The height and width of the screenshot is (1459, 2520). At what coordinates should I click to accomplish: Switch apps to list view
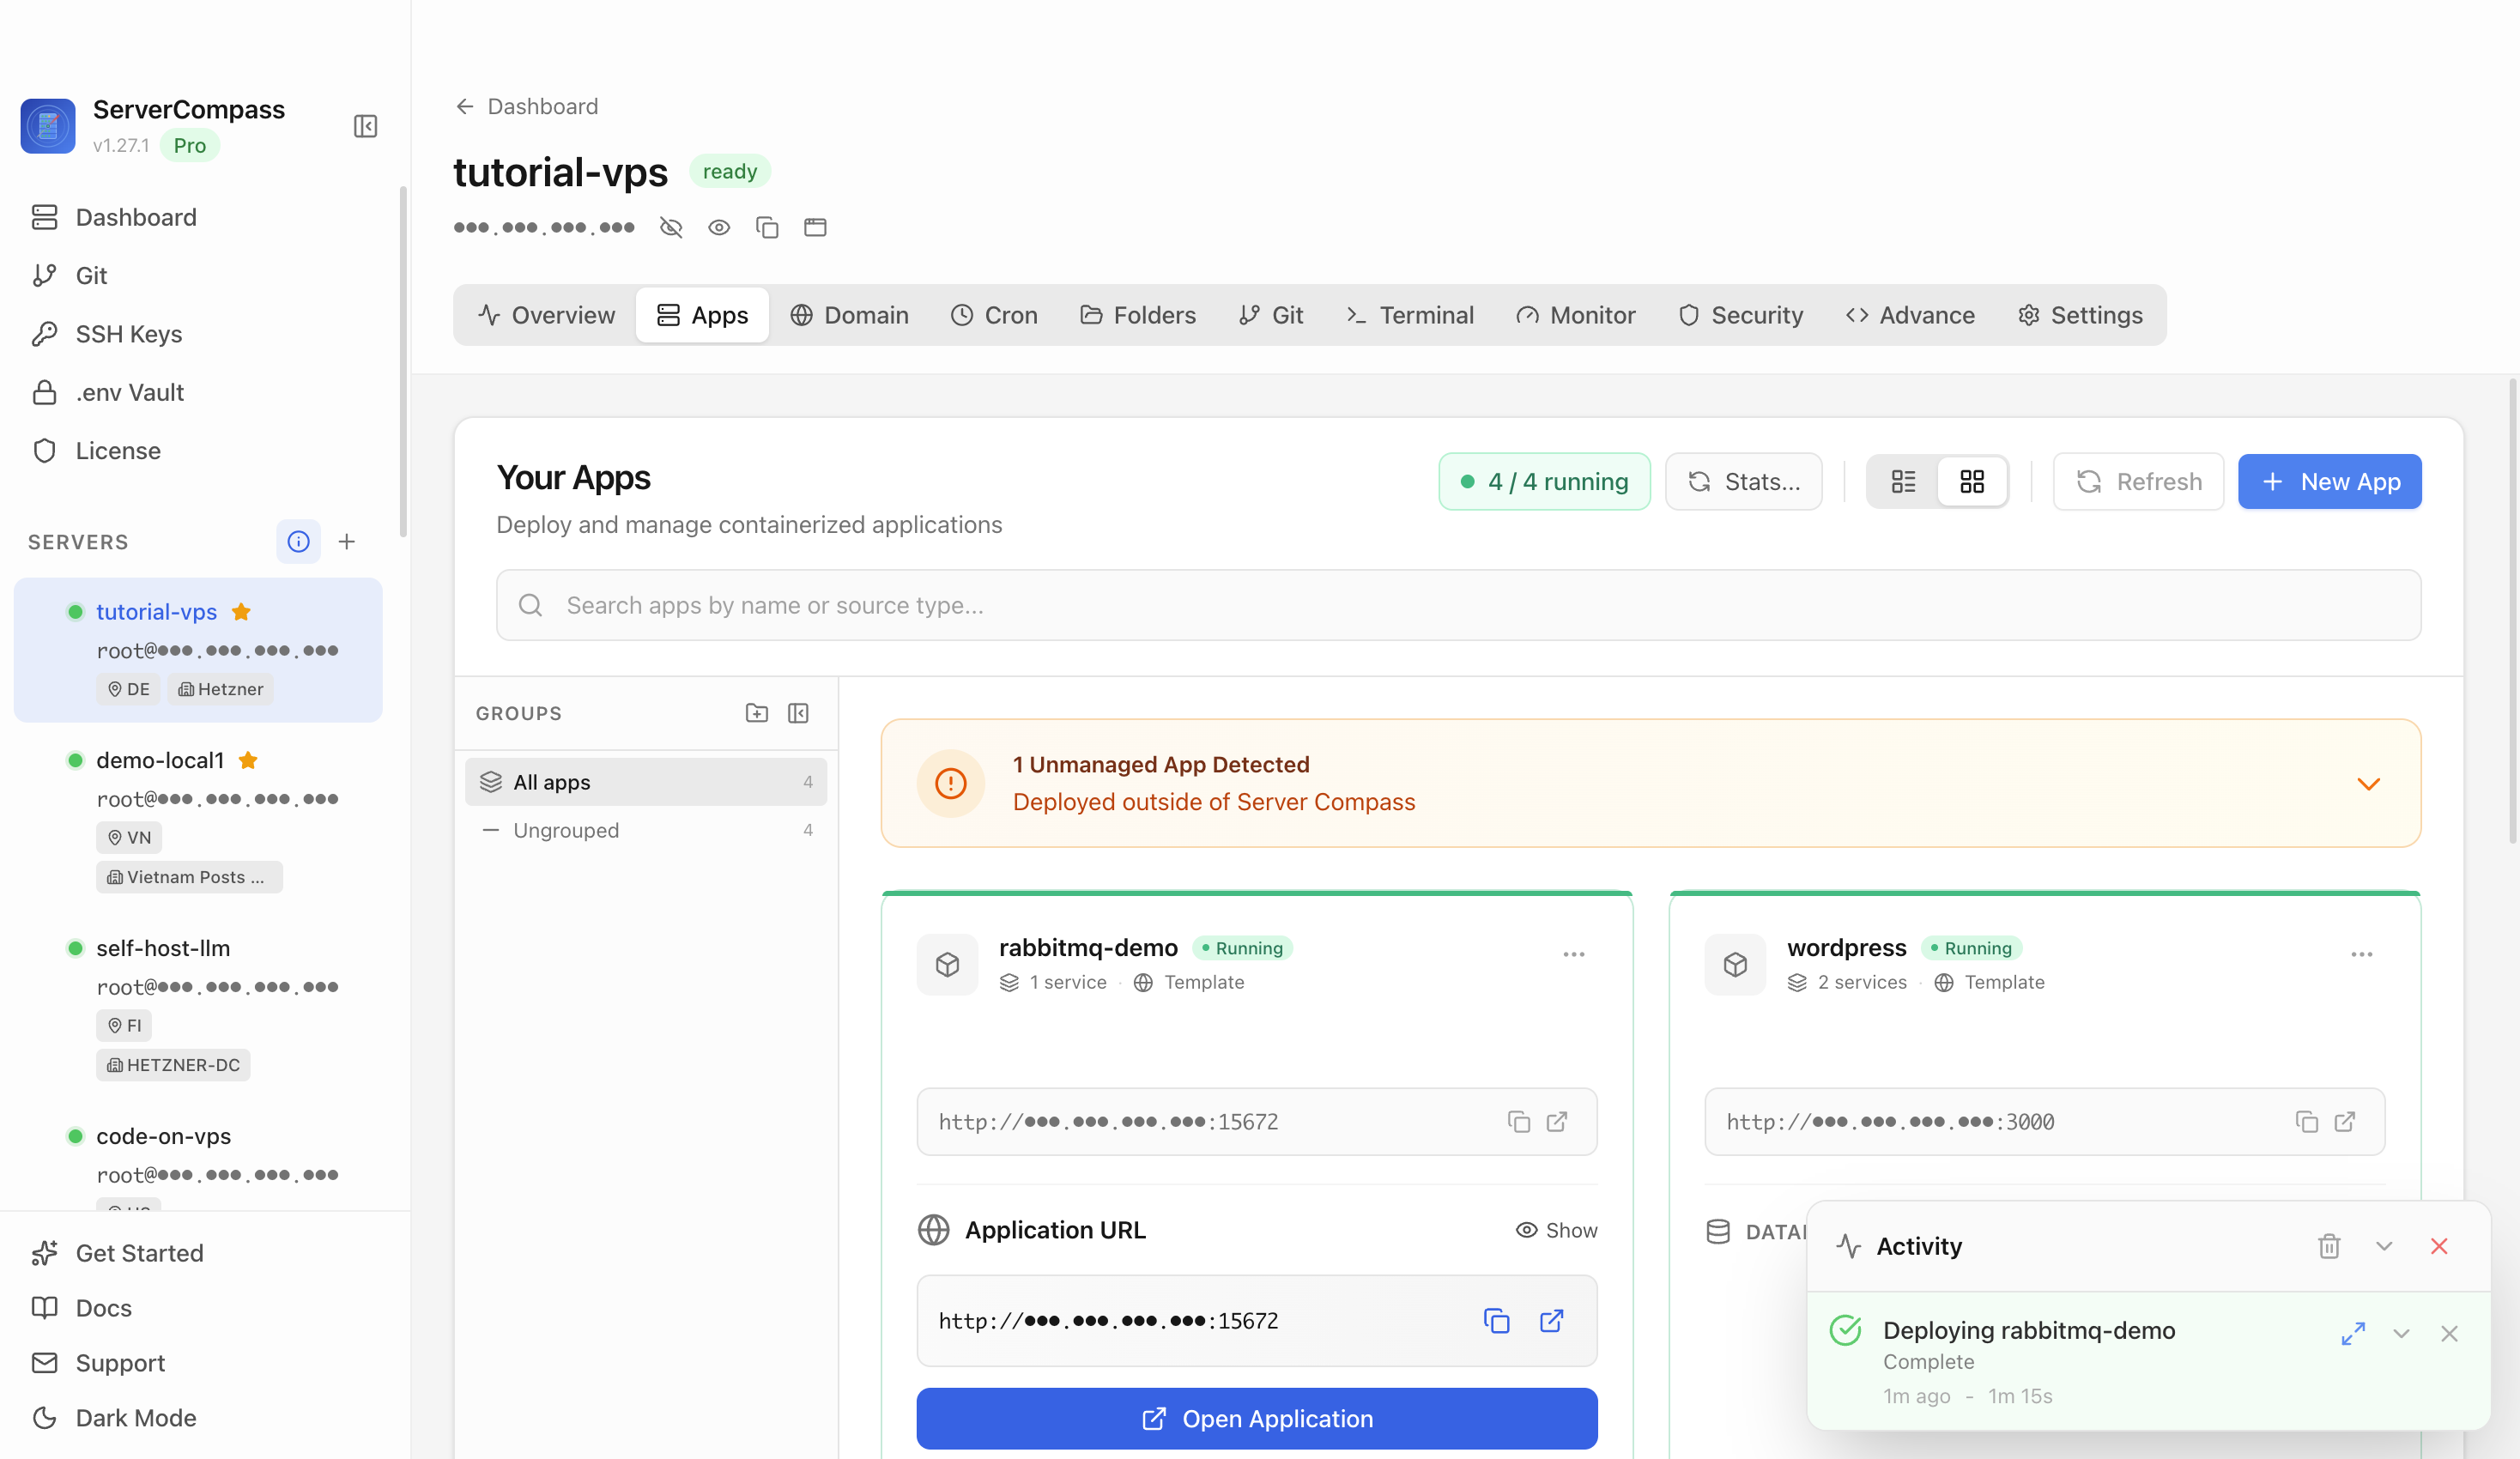click(x=1903, y=481)
